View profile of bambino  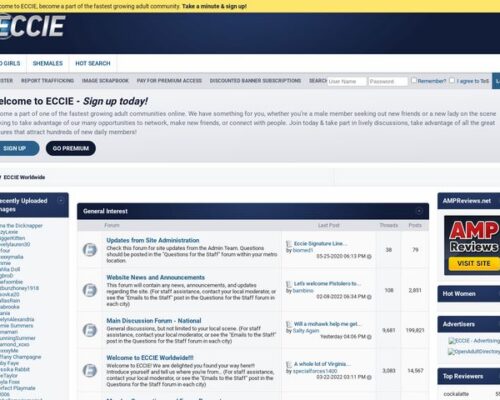click(x=303, y=291)
